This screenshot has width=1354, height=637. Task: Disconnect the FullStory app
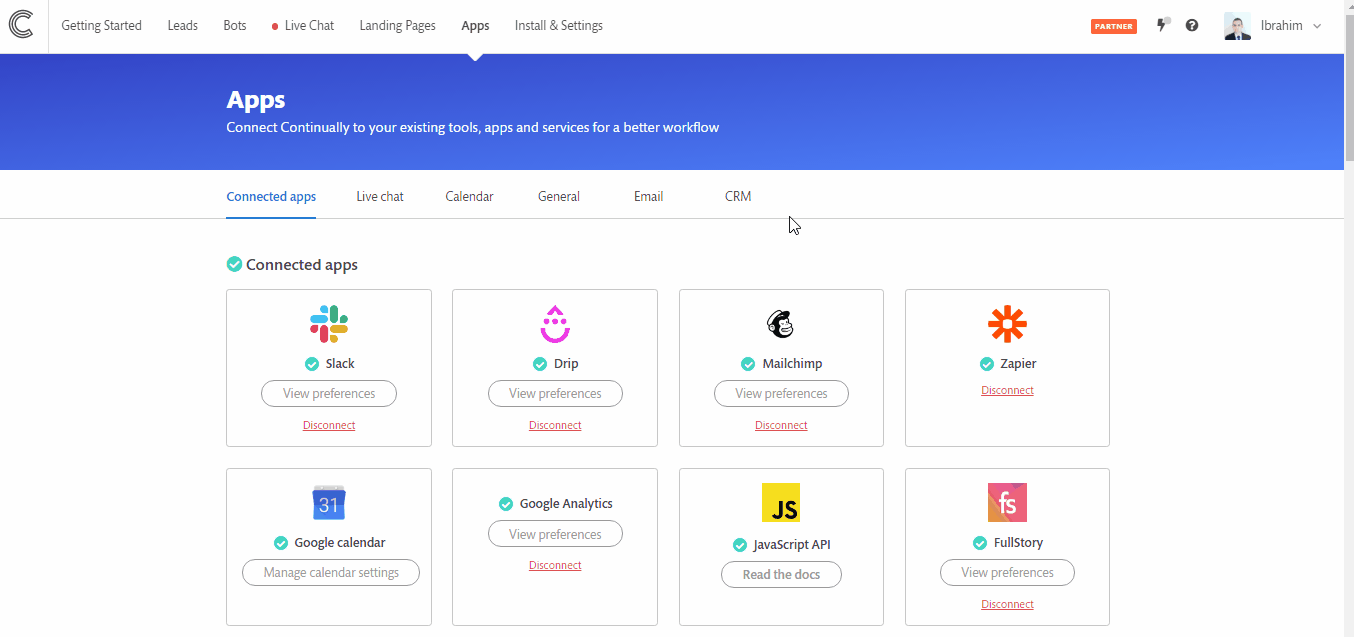tap(1007, 604)
